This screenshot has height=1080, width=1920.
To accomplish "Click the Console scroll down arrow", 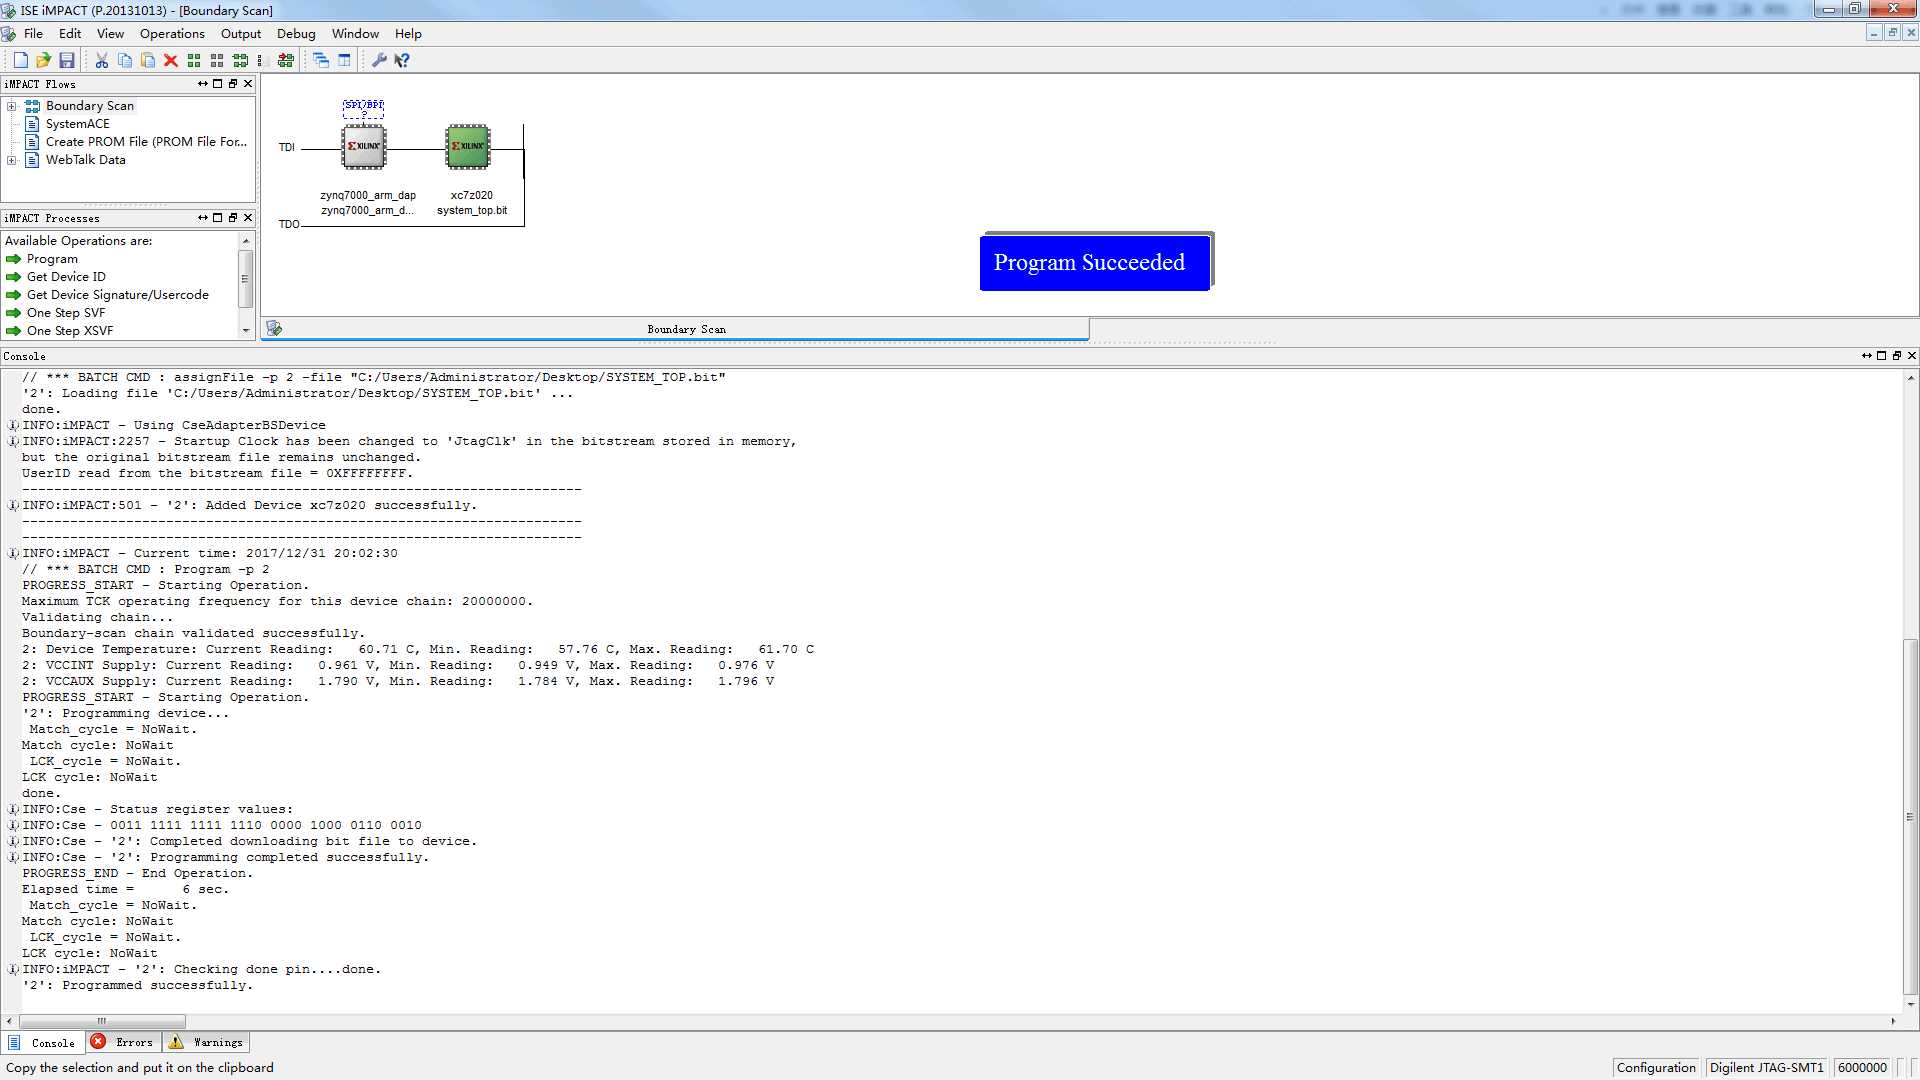I will pyautogui.click(x=1910, y=1004).
